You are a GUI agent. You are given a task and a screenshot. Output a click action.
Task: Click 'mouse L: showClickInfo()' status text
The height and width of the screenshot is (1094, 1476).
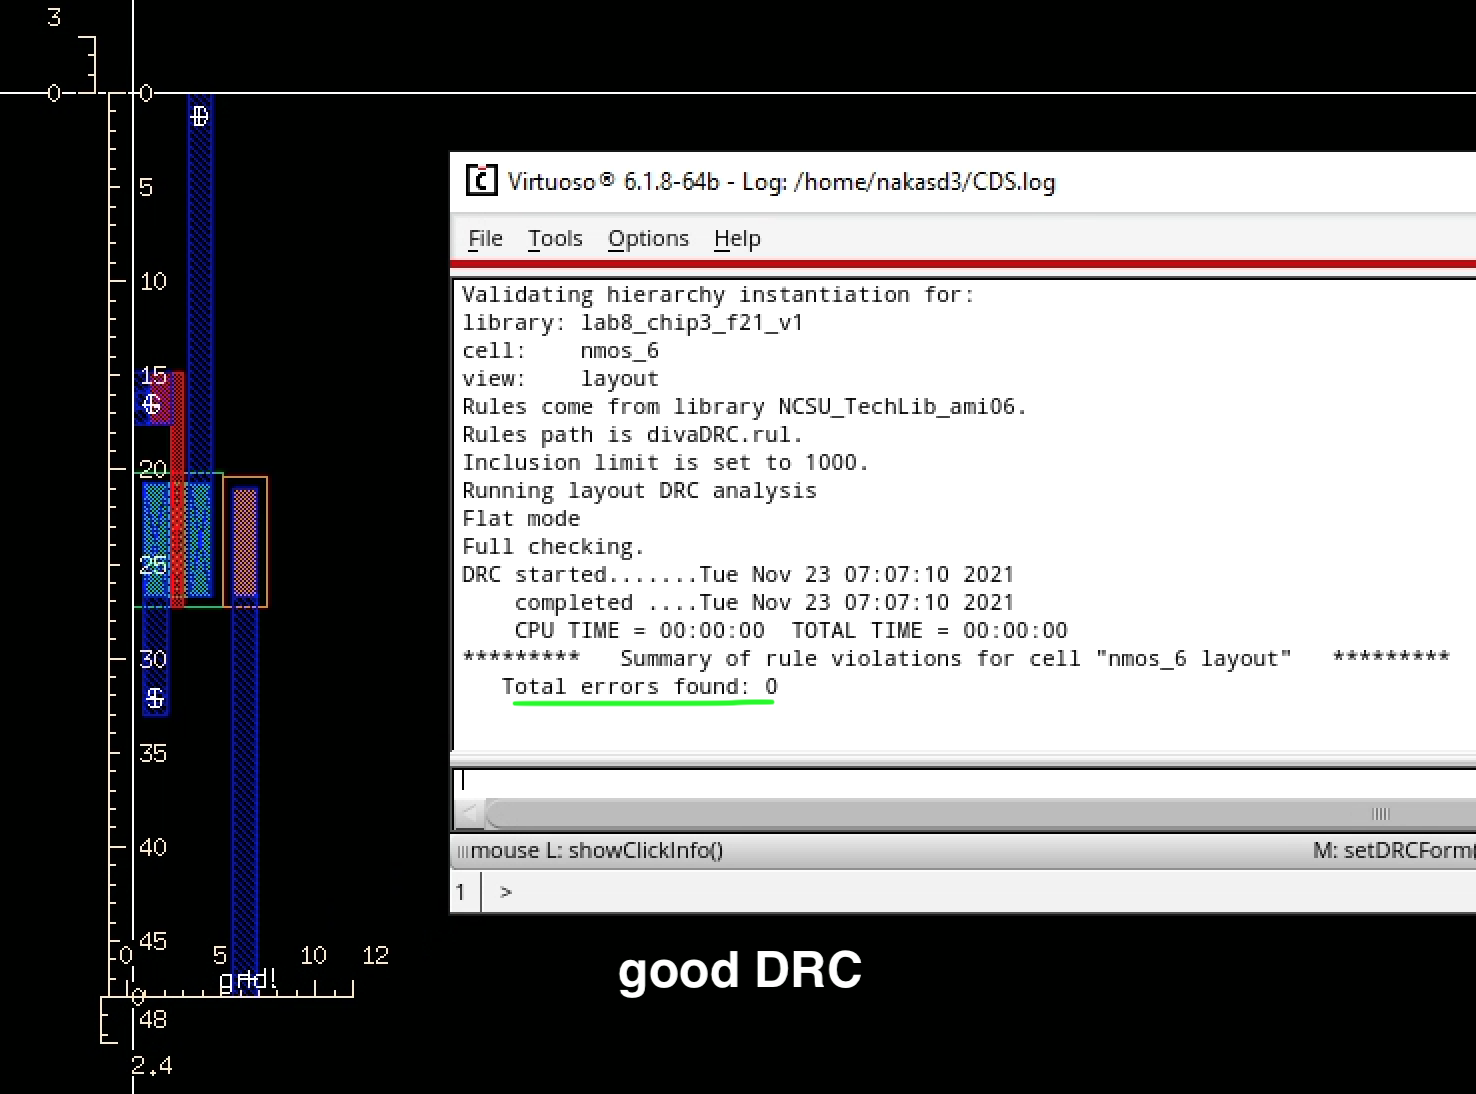pos(597,850)
